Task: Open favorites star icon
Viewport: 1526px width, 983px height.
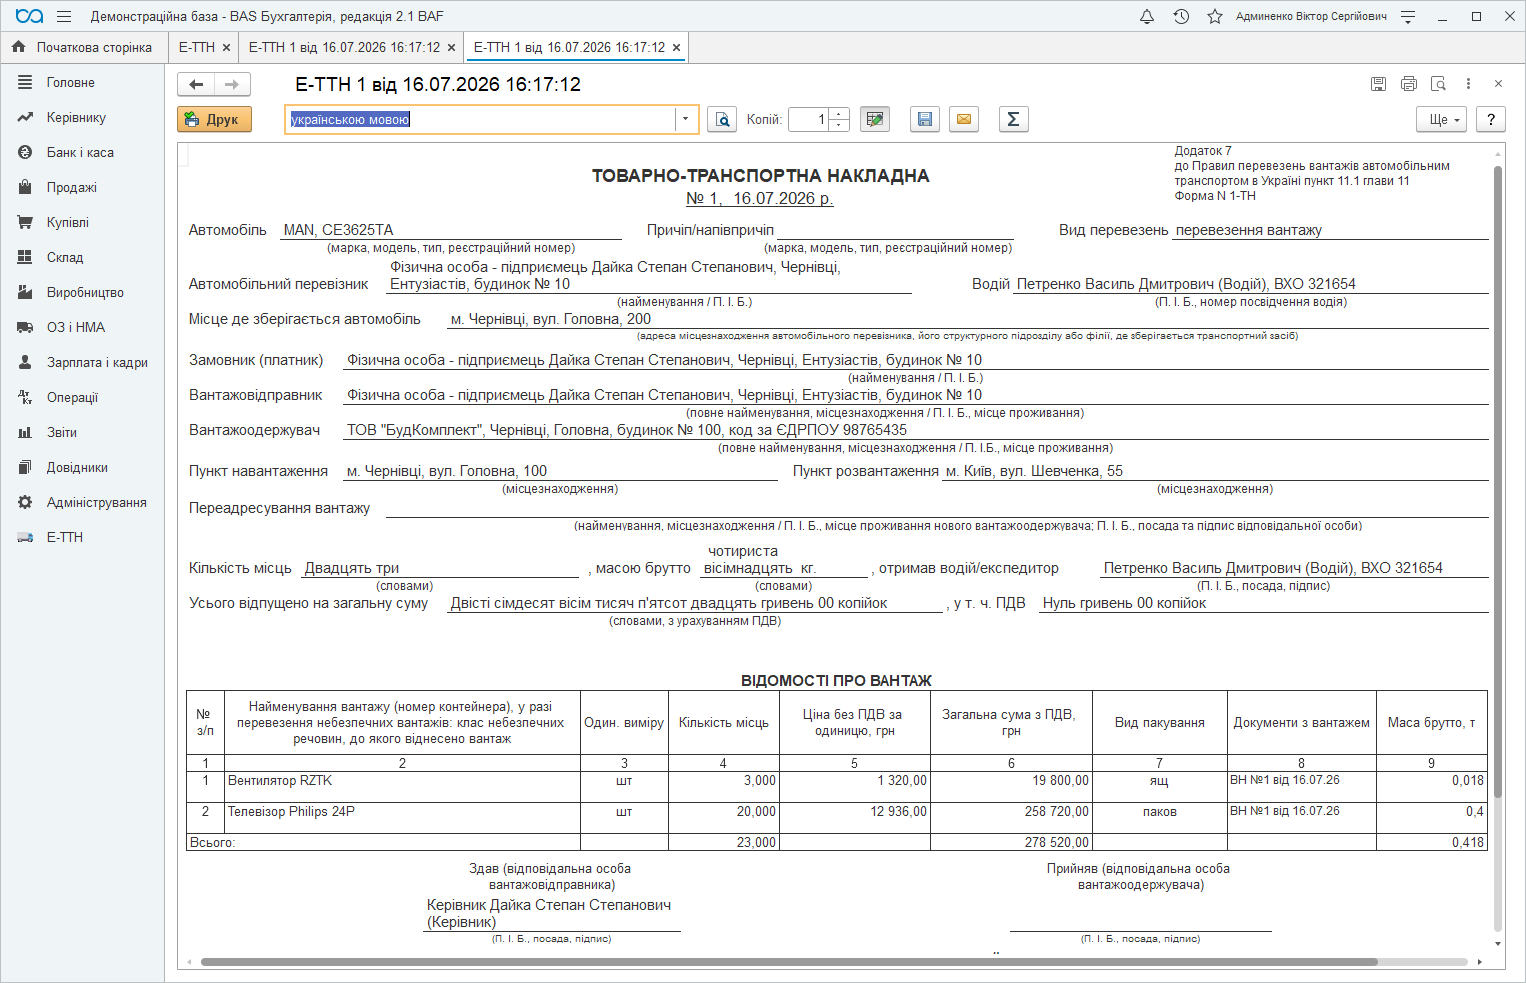Action: coord(1215,16)
